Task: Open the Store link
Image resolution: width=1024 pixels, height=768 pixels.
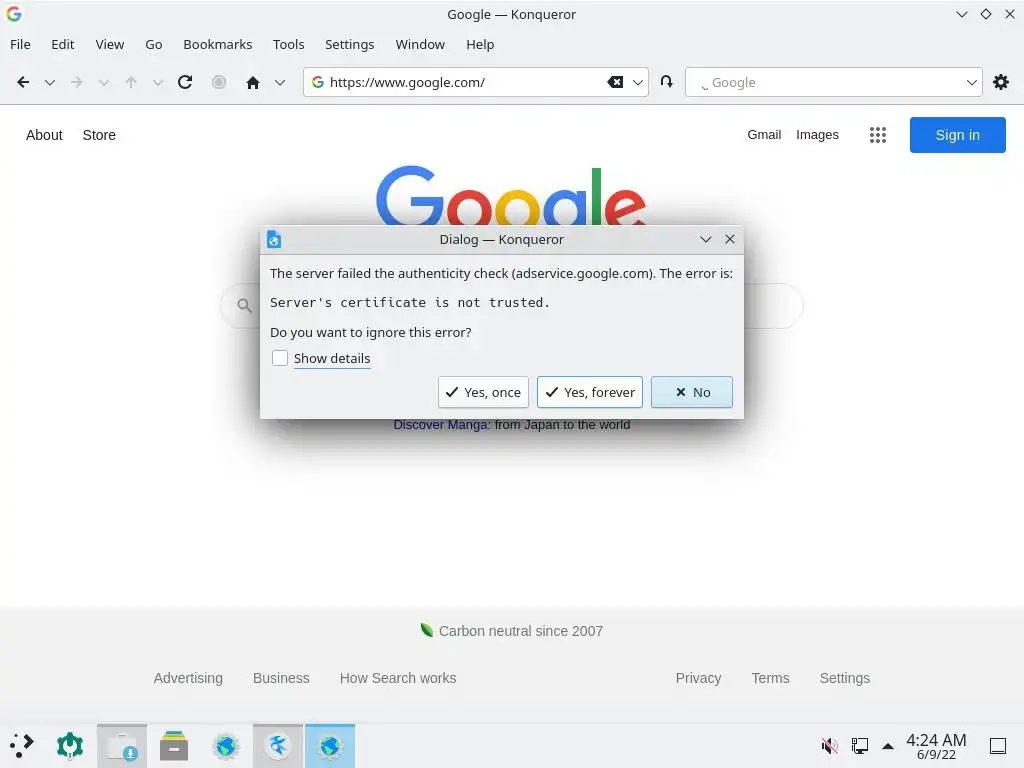Action: click(x=99, y=135)
